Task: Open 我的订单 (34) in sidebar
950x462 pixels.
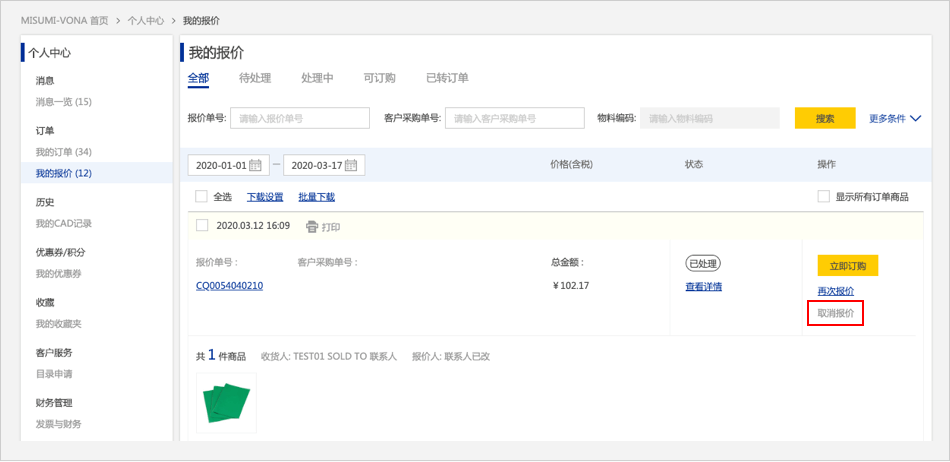Action: point(63,152)
